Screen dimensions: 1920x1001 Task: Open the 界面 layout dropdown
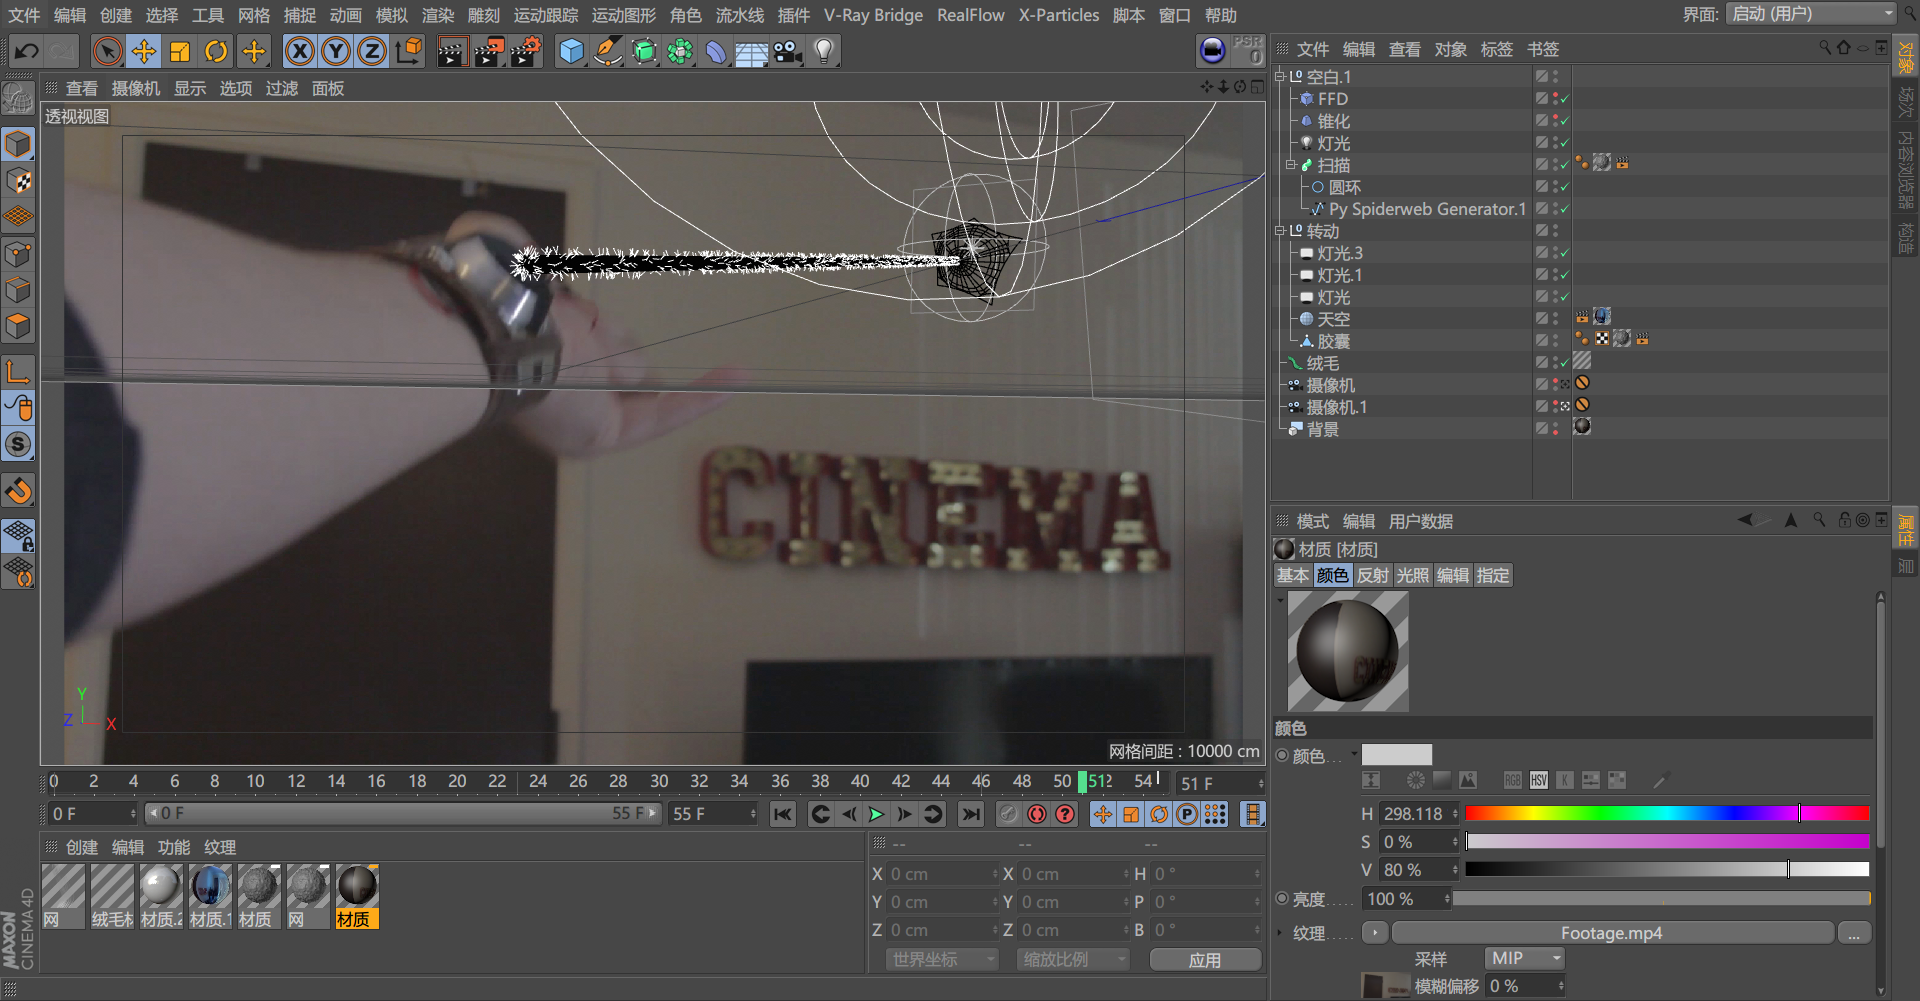pyautogui.click(x=1810, y=14)
